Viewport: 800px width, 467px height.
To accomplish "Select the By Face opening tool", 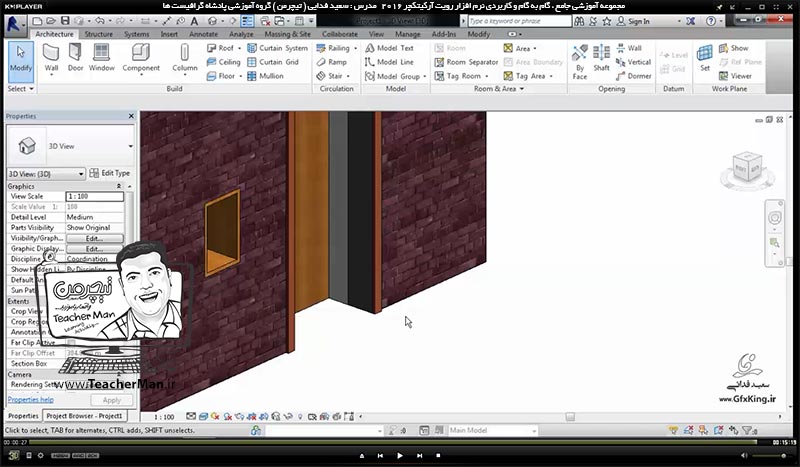I will [x=580, y=62].
